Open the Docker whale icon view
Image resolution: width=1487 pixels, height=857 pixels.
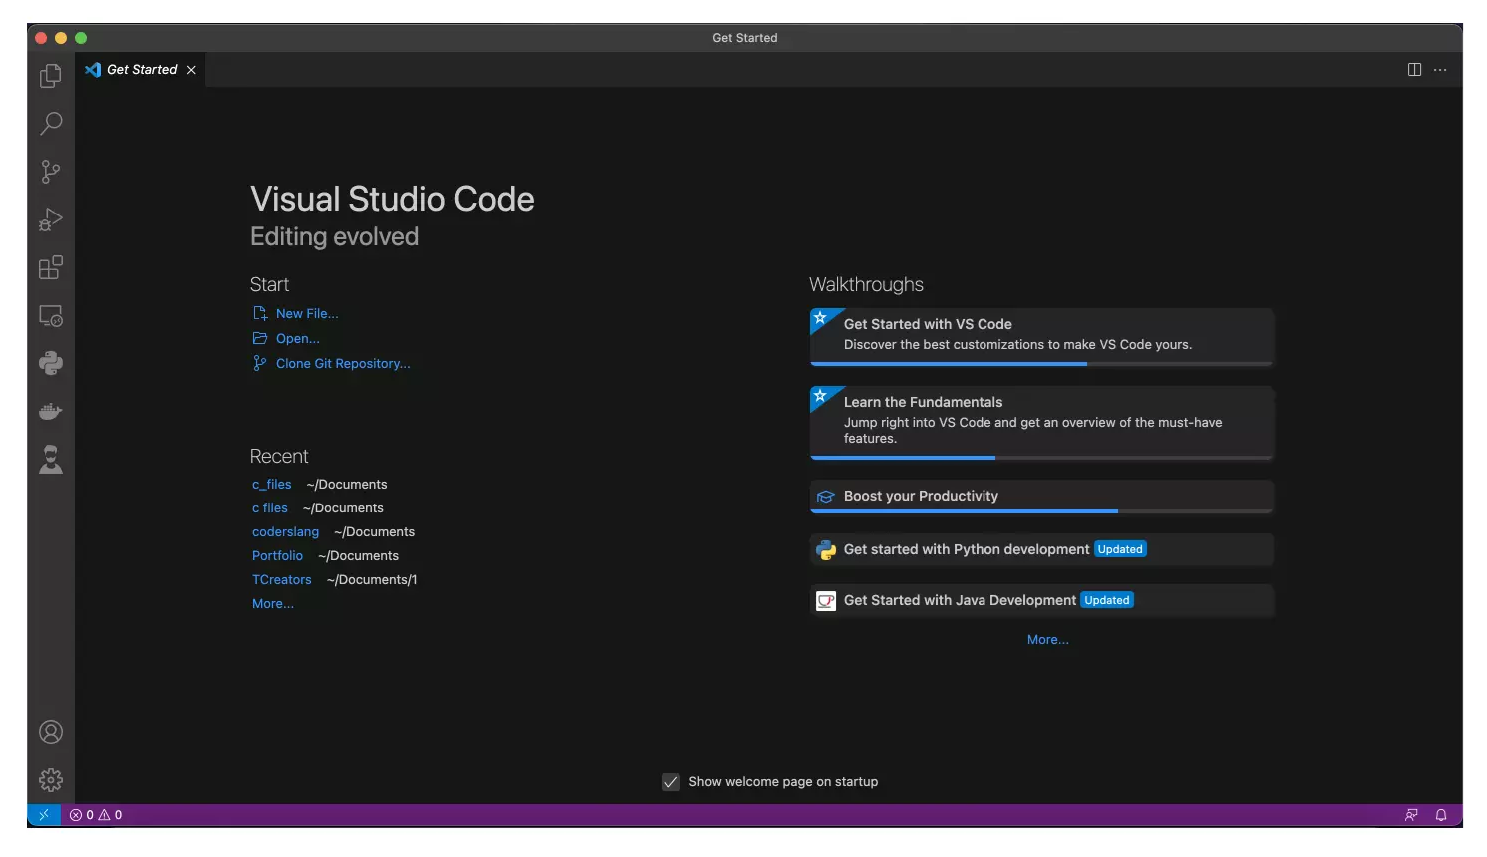pos(51,411)
